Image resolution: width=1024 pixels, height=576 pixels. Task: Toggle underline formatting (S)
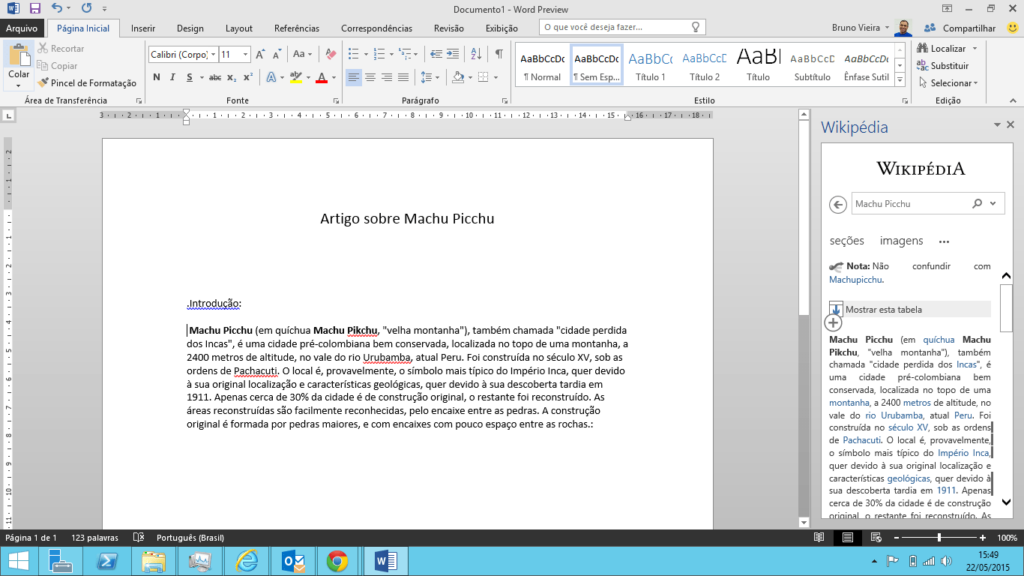189,78
